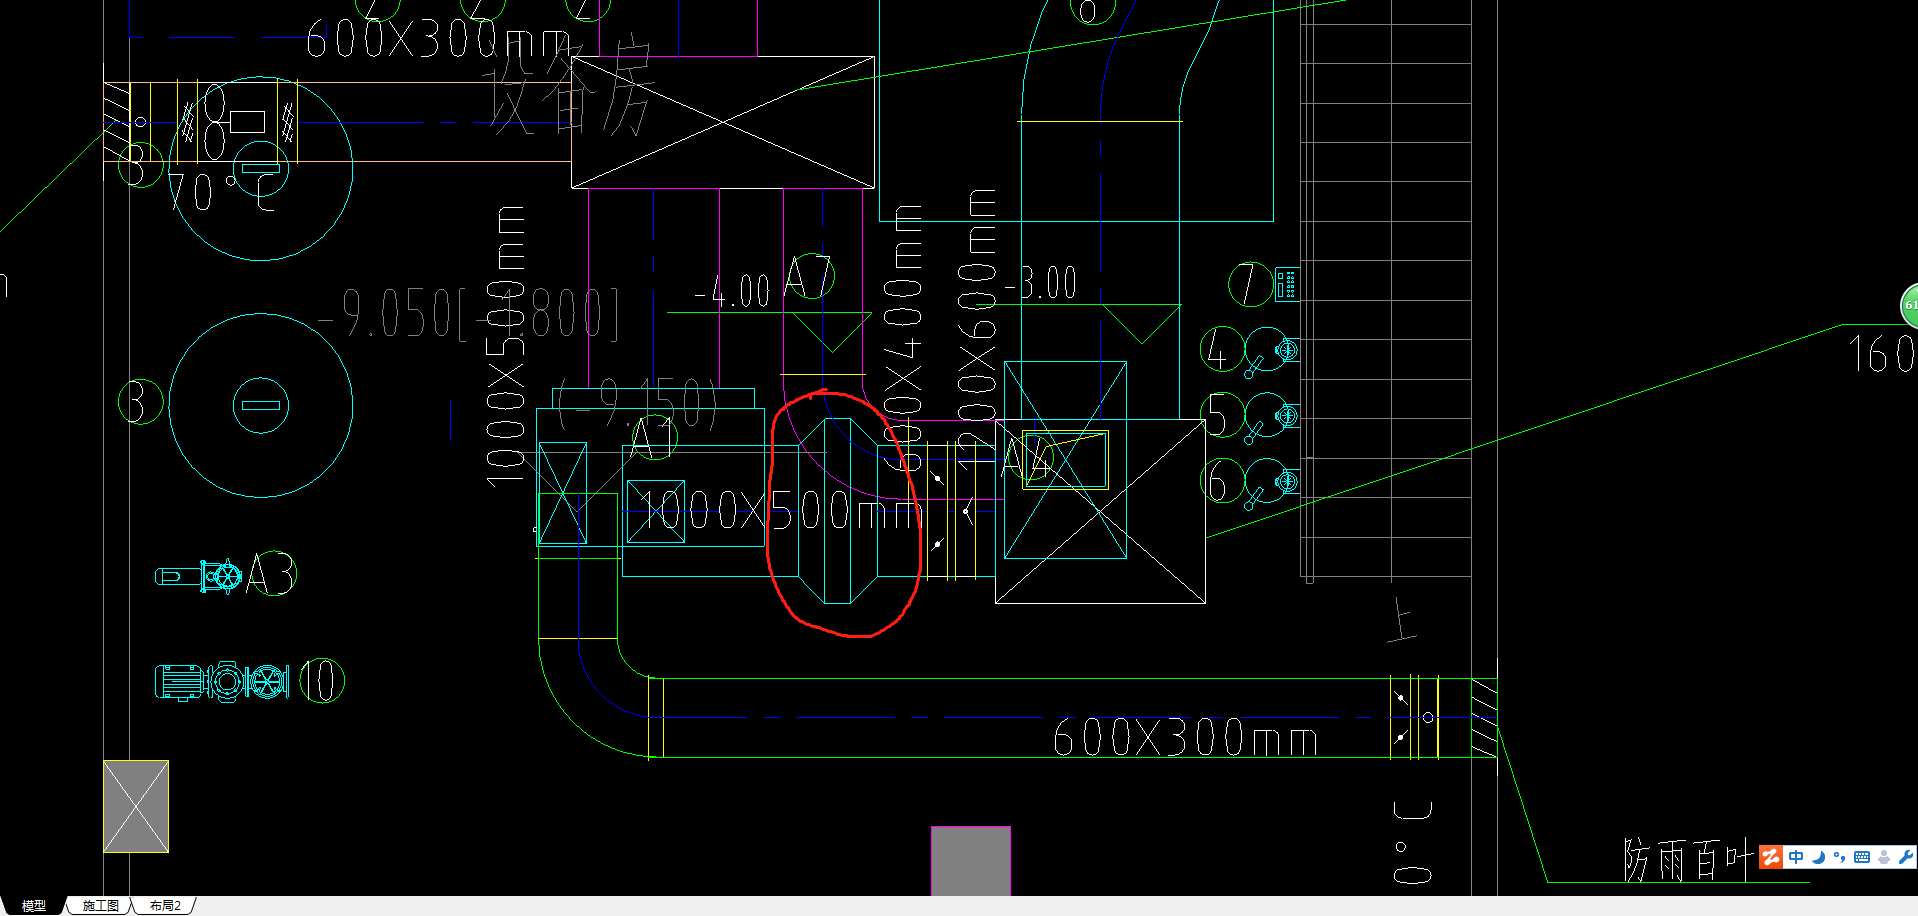The image size is (1918, 916).
Task: Select the 600X300mm label on the bottom duct
Action: 1185,738
